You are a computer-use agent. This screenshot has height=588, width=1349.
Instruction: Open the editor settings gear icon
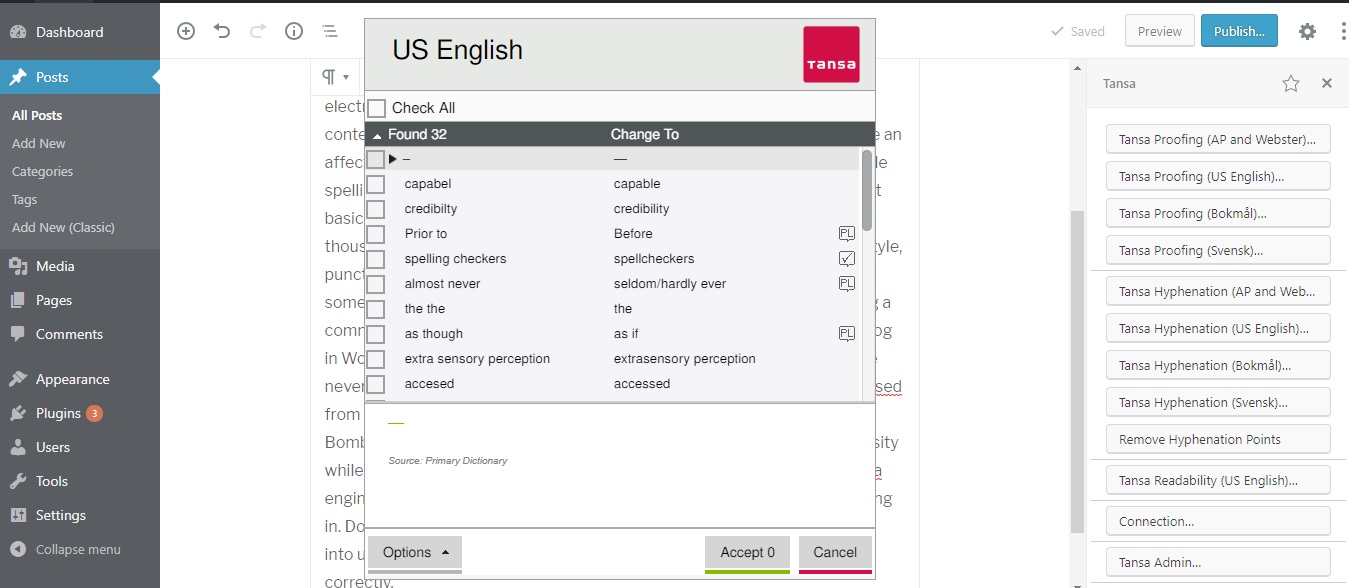pyautogui.click(x=1307, y=31)
